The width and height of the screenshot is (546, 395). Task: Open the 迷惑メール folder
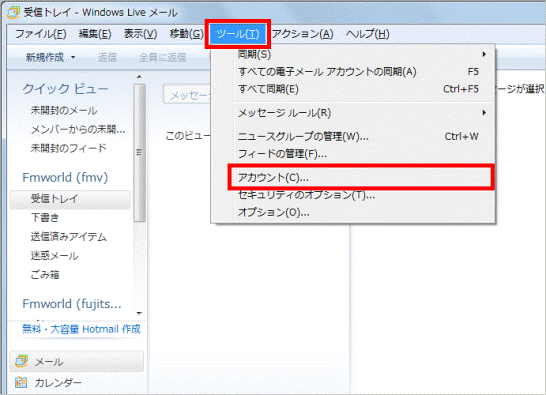coord(54,256)
